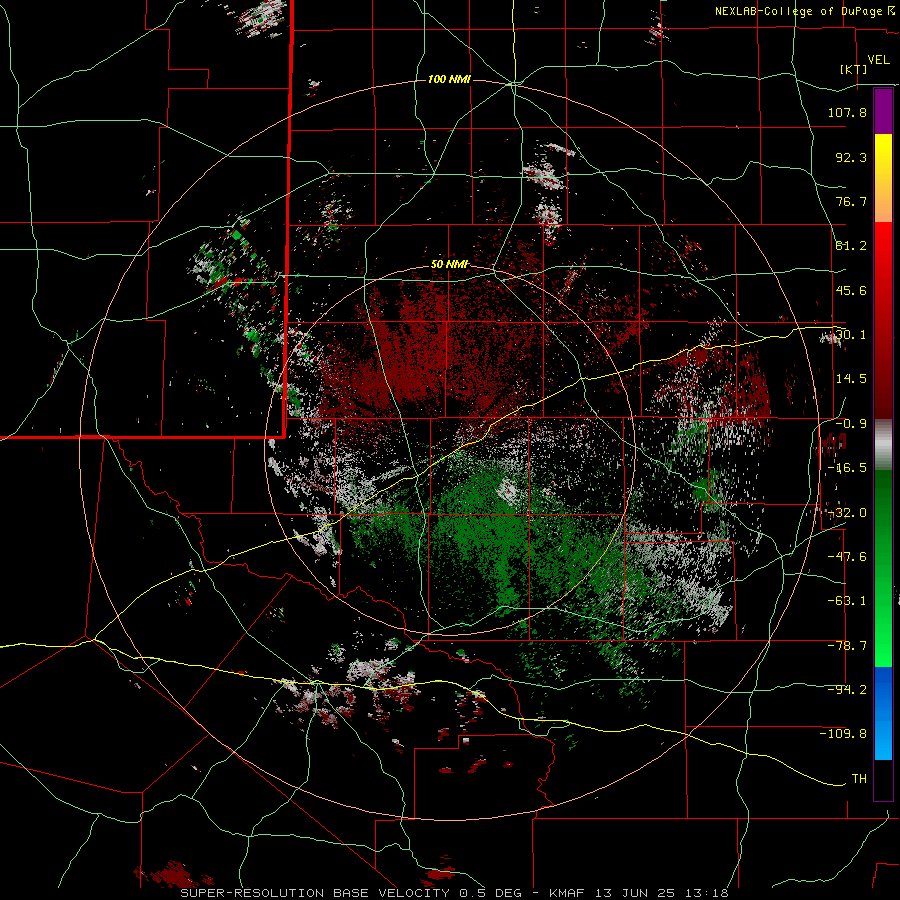The image size is (900, 900).
Task: Click the -78.7 velocity scale value
Action: [847, 646]
